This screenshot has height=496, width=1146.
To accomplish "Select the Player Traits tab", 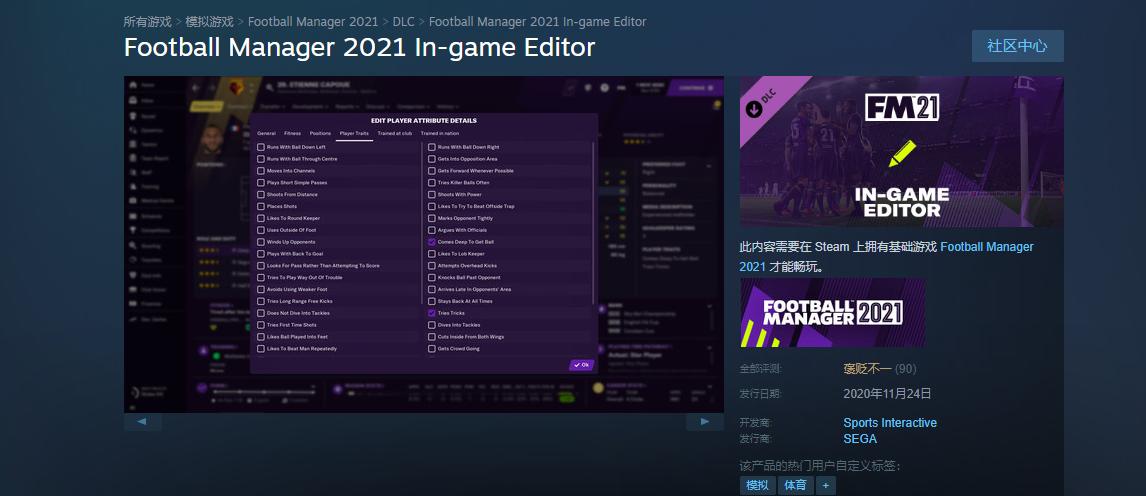I will coord(354,134).
